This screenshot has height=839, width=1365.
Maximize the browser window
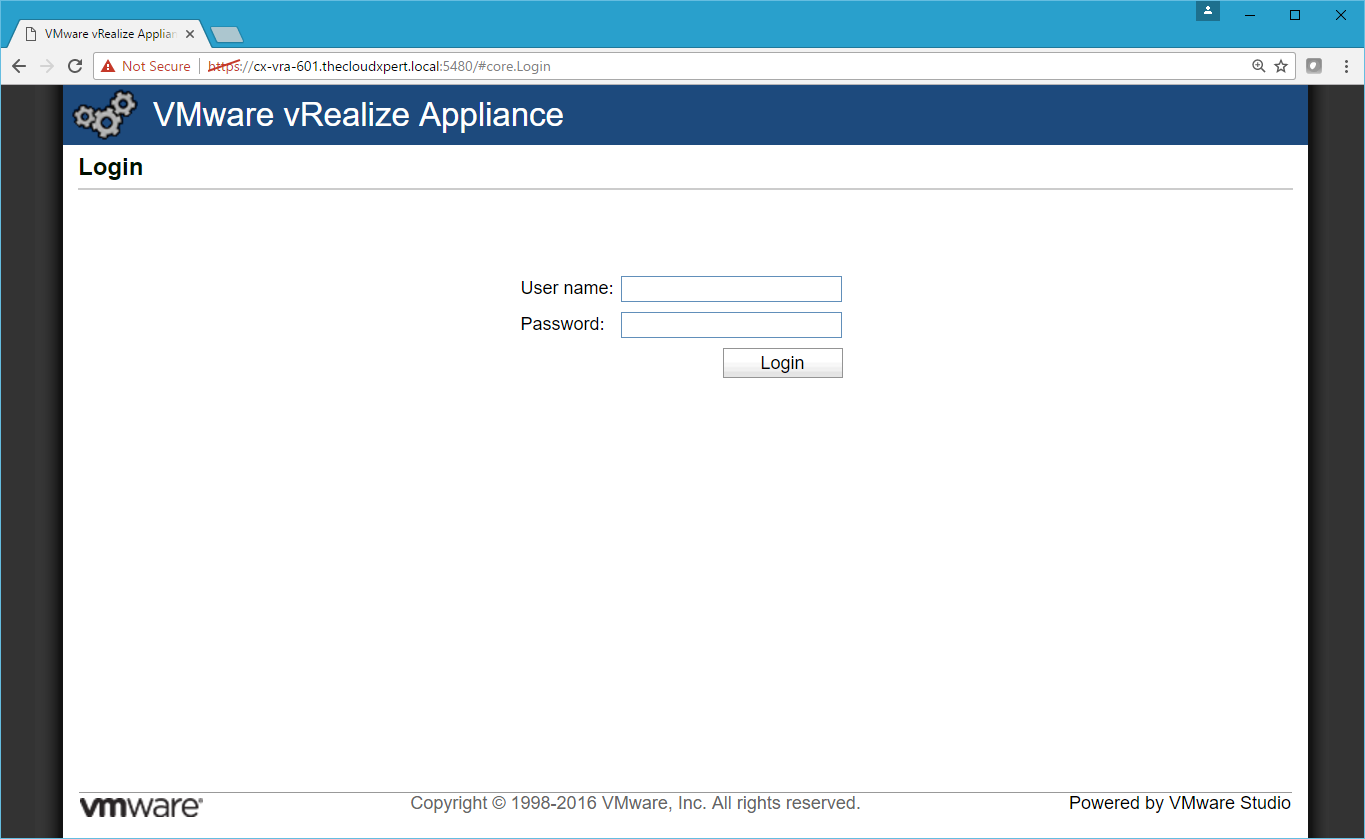(1295, 14)
